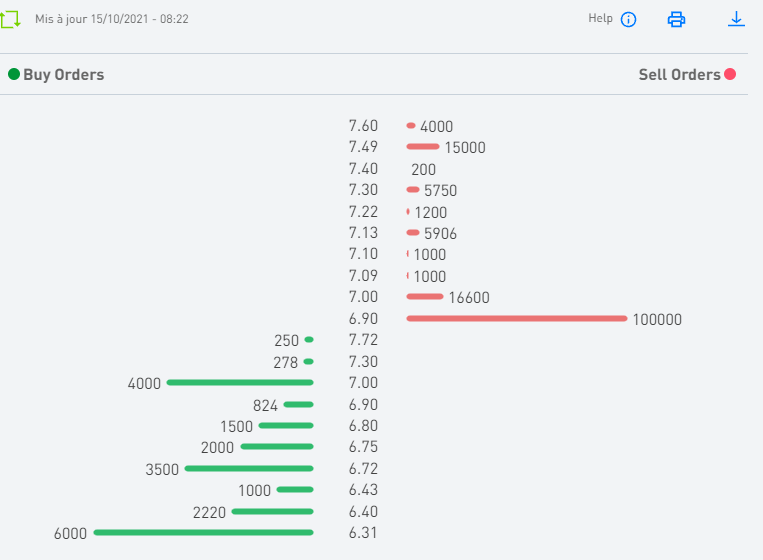Click the 100000 sell bar at 6.90
This screenshot has height=560, width=763.
coord(516,319)
